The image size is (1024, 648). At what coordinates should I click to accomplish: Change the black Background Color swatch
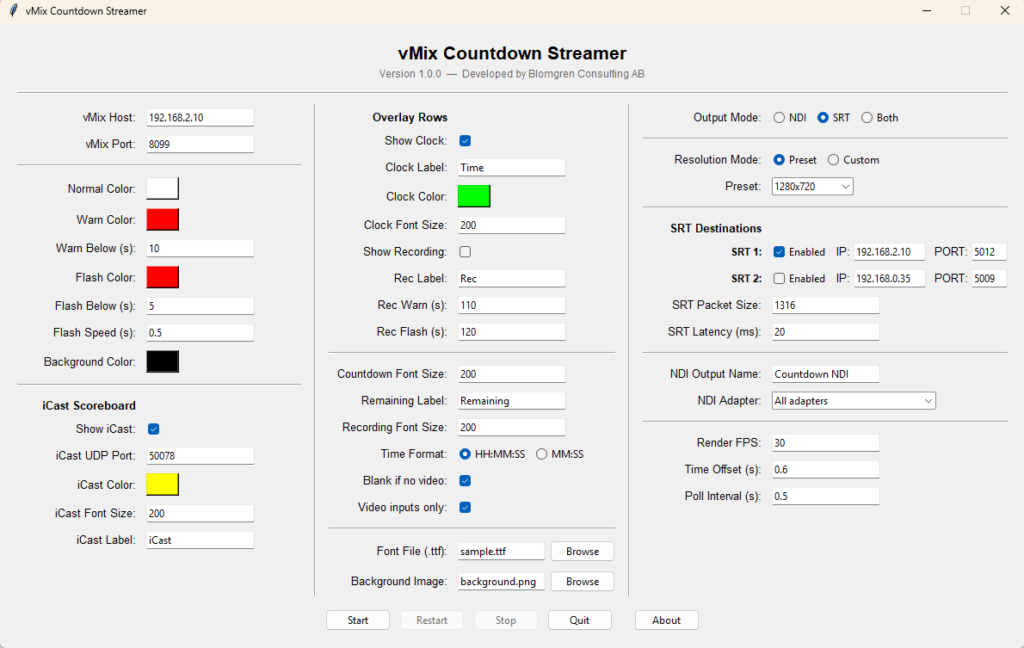[x=163, y=362]
